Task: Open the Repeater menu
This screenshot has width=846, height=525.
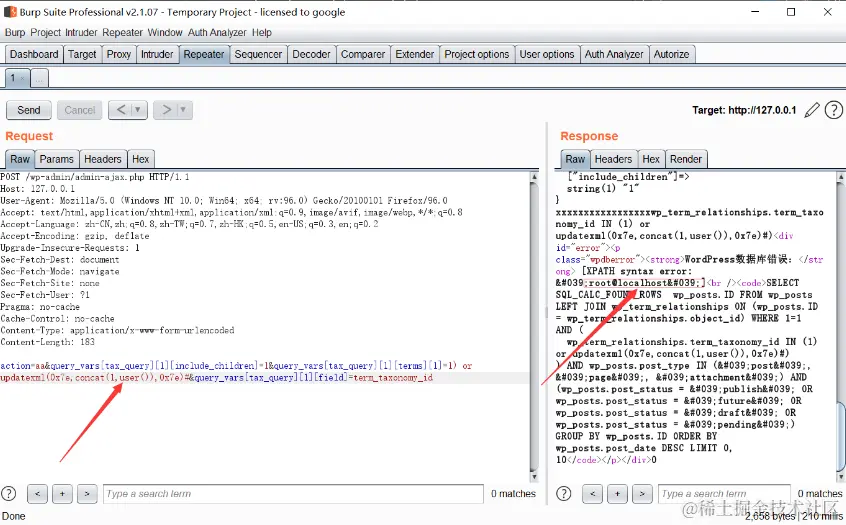Action: point(122,32)
